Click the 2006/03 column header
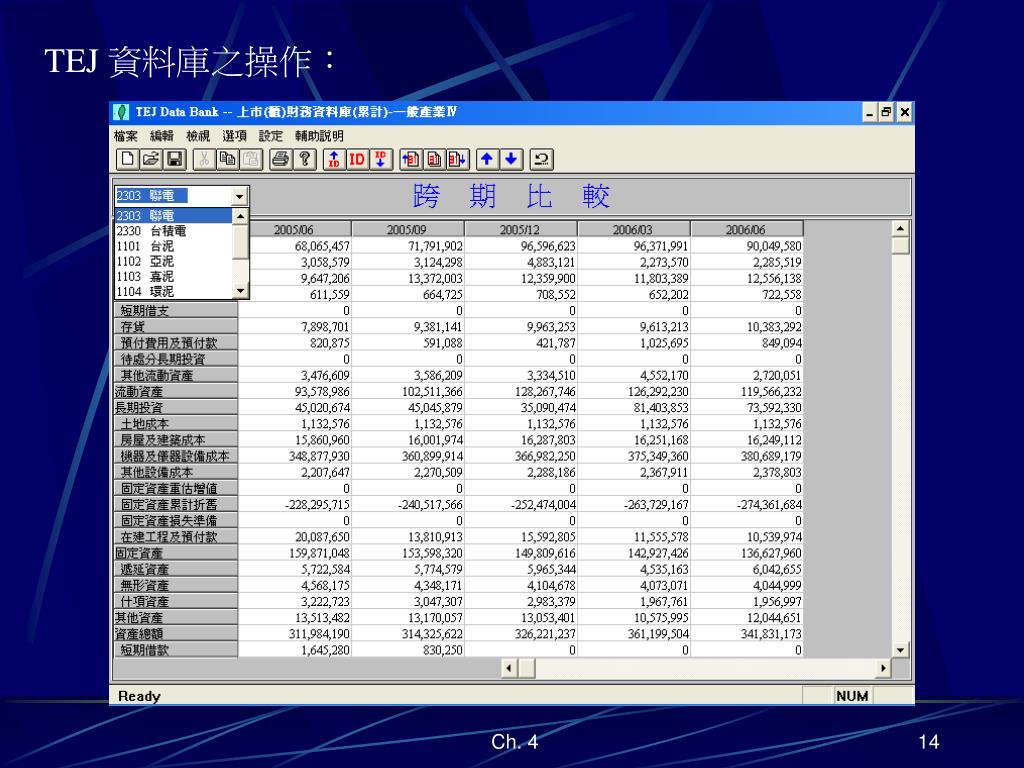The image size is (1024, 768). pyautogui.click(x=633, y=229)
